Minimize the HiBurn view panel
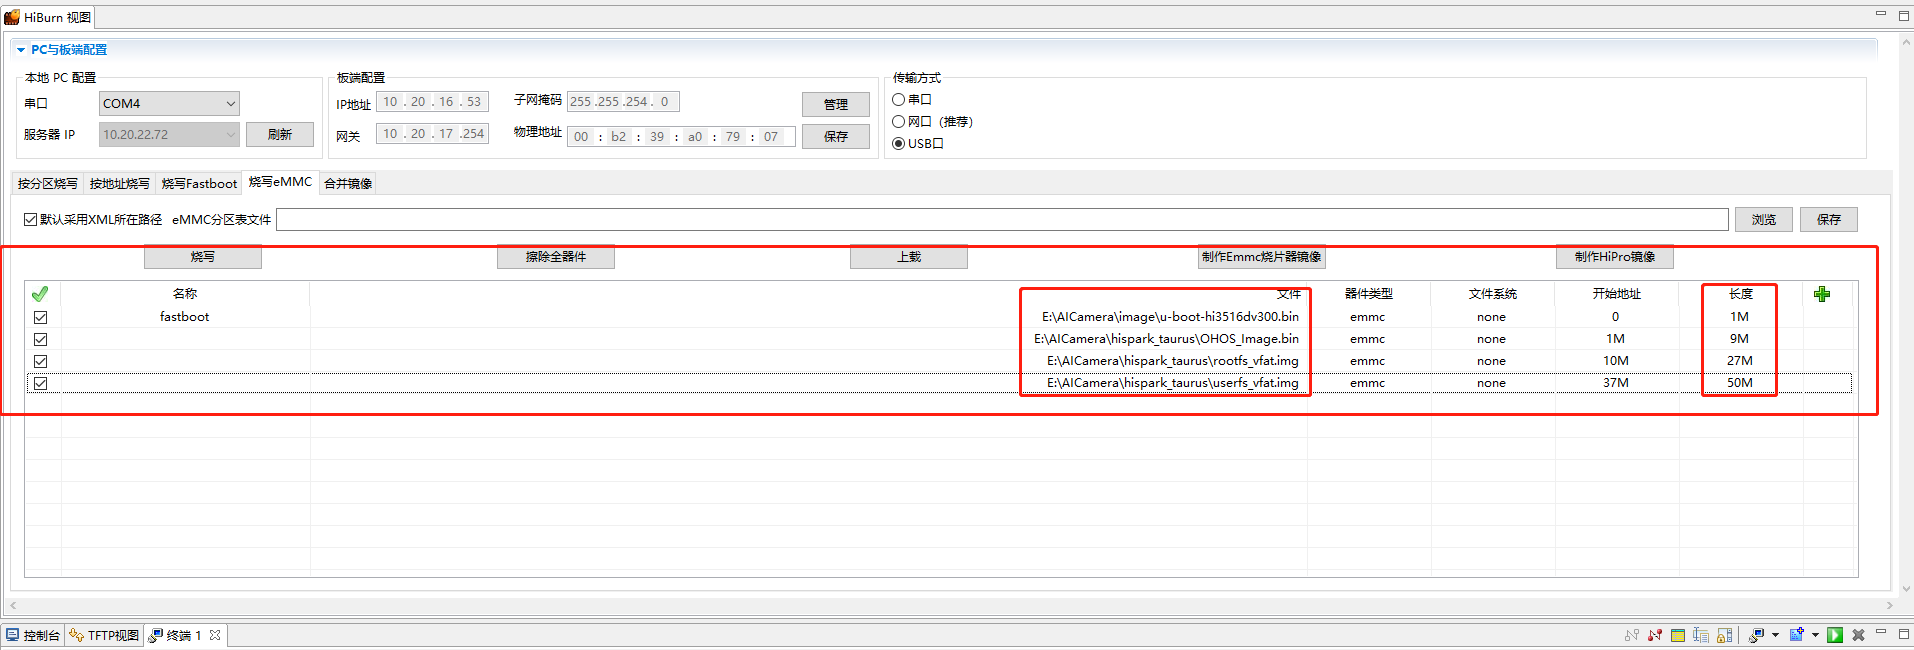1914x650 pixels. [x=1881, y=14]
